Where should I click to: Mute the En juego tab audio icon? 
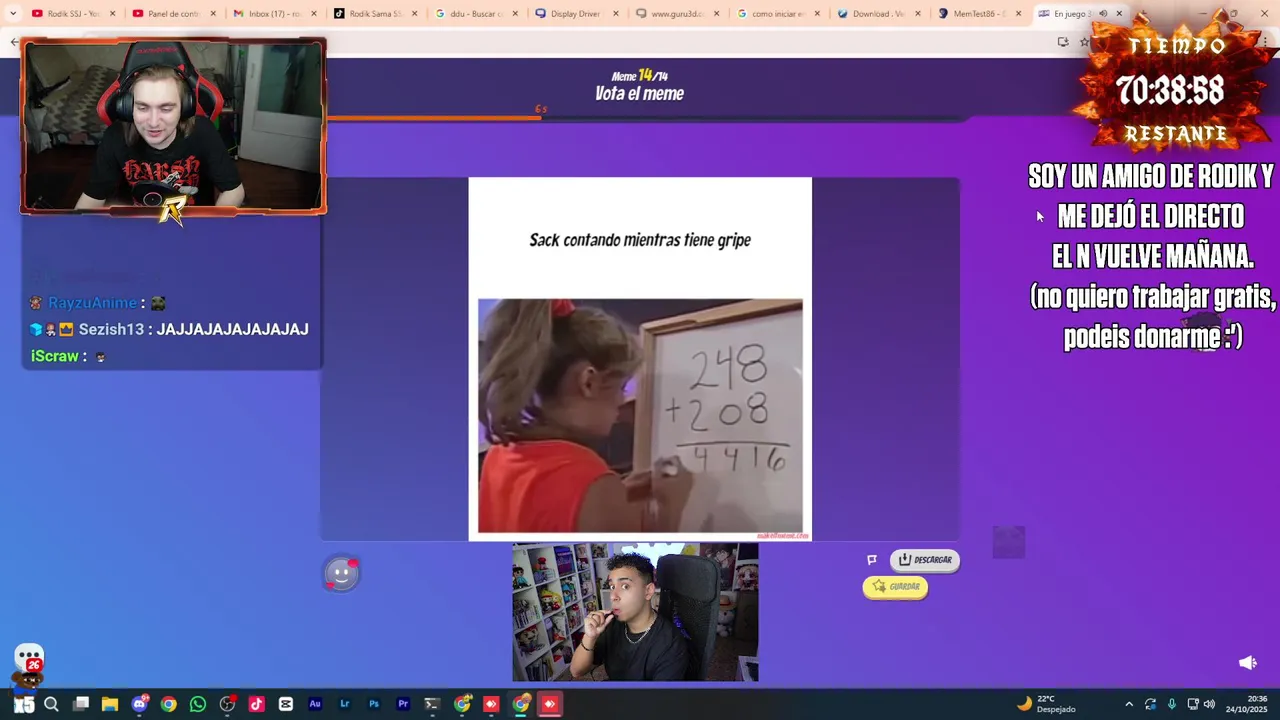tap(1103, 14)
